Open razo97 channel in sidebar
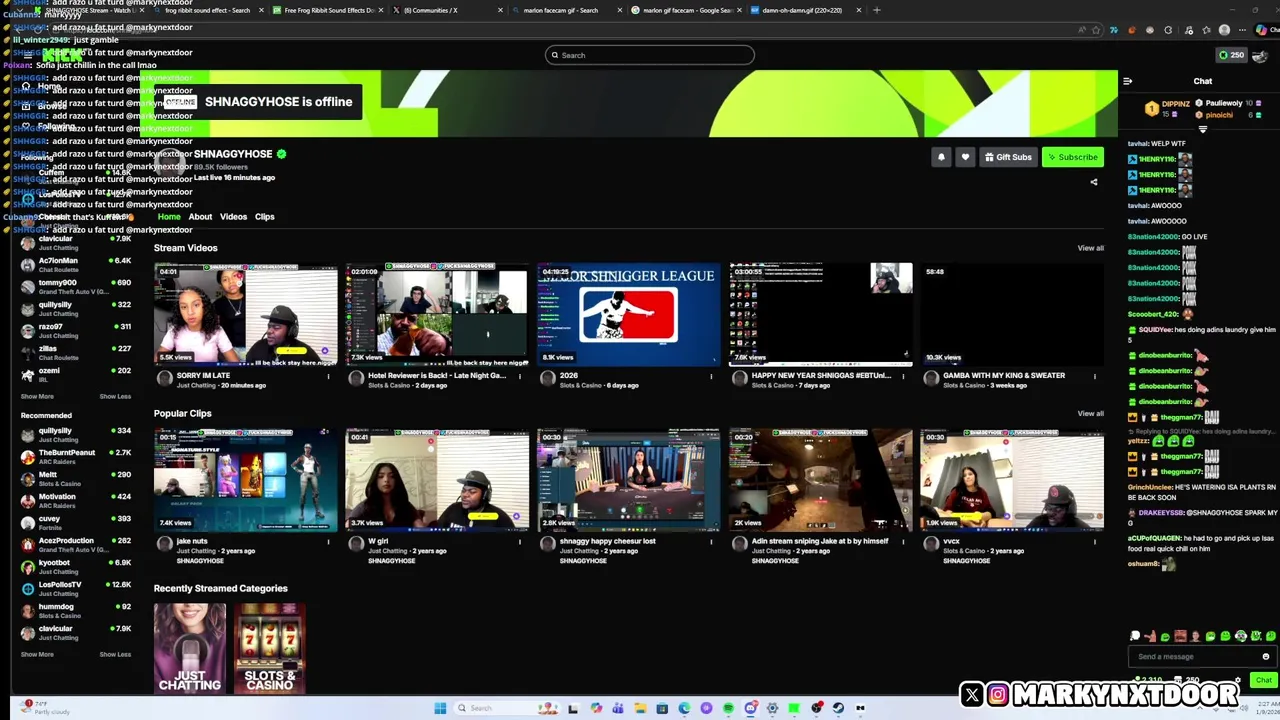 pos(76,331)
